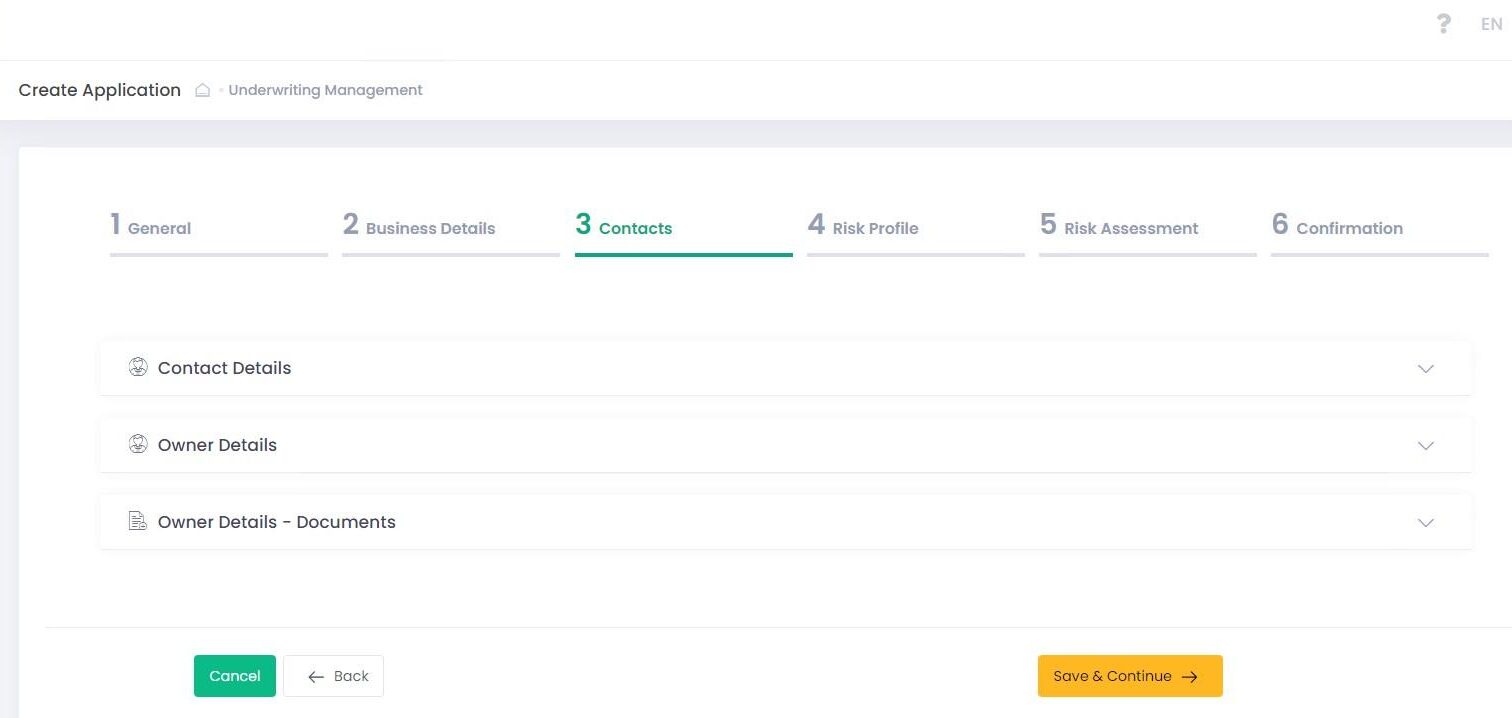The width and height of the screenshot is (1512, 718).
Task: Select the step 3 Contacts tab
Action: pyautogui.click(x=624, y=227)
